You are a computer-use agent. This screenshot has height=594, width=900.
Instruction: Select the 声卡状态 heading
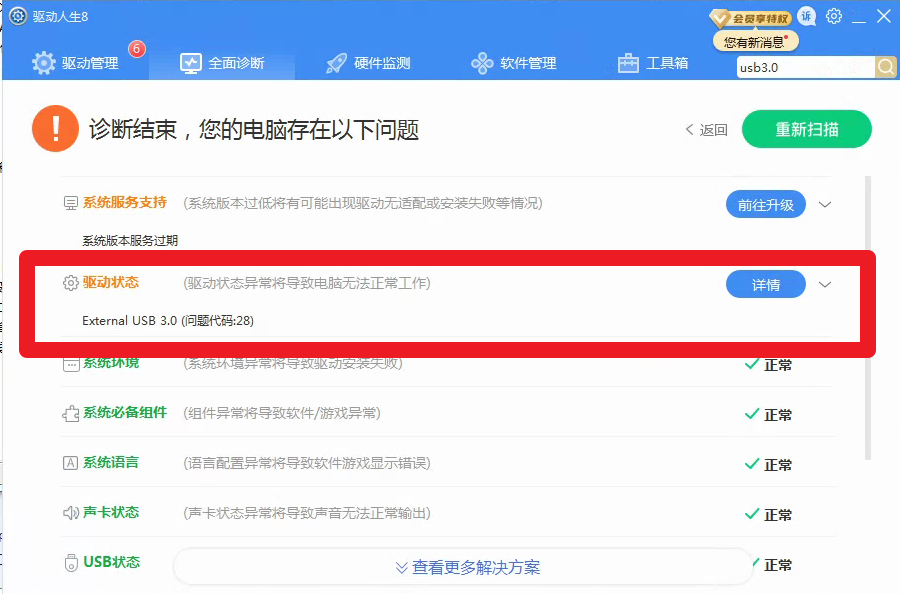pos(111,512)
